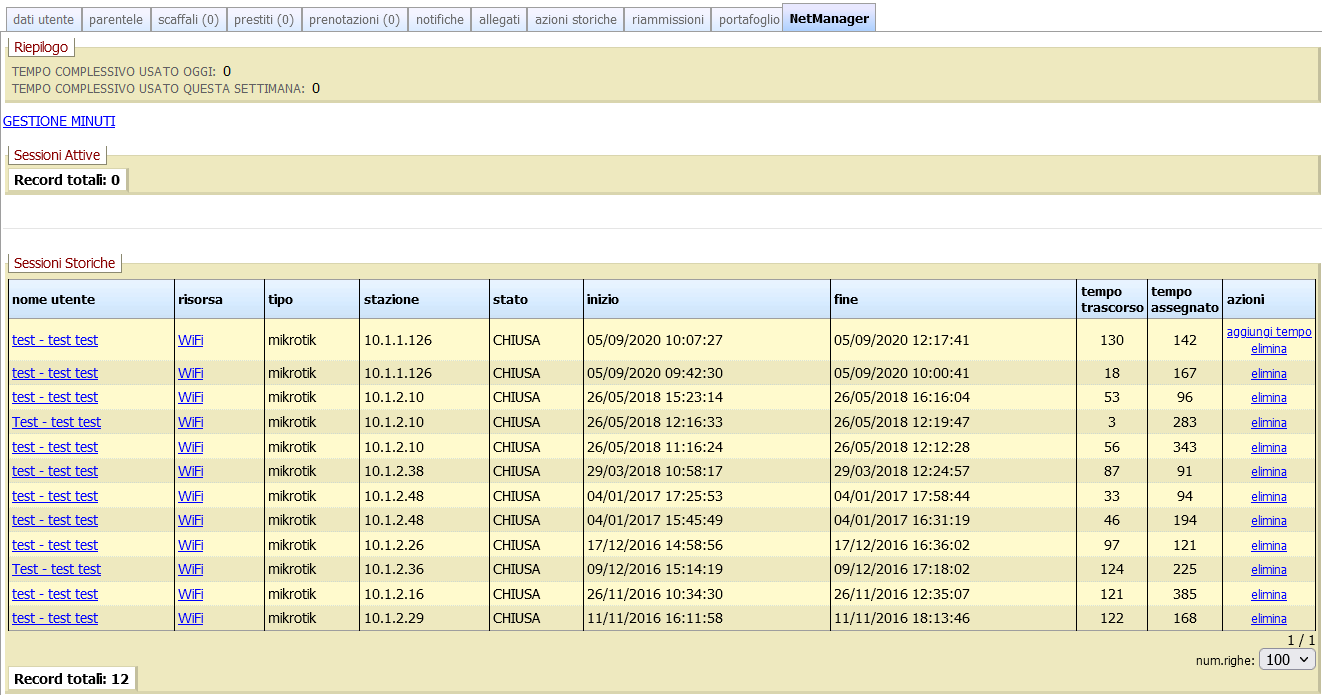Switch to the riammissioni tab
Image resolution: width=1322 pixels, height=695 pixels.
click(667, 18)
